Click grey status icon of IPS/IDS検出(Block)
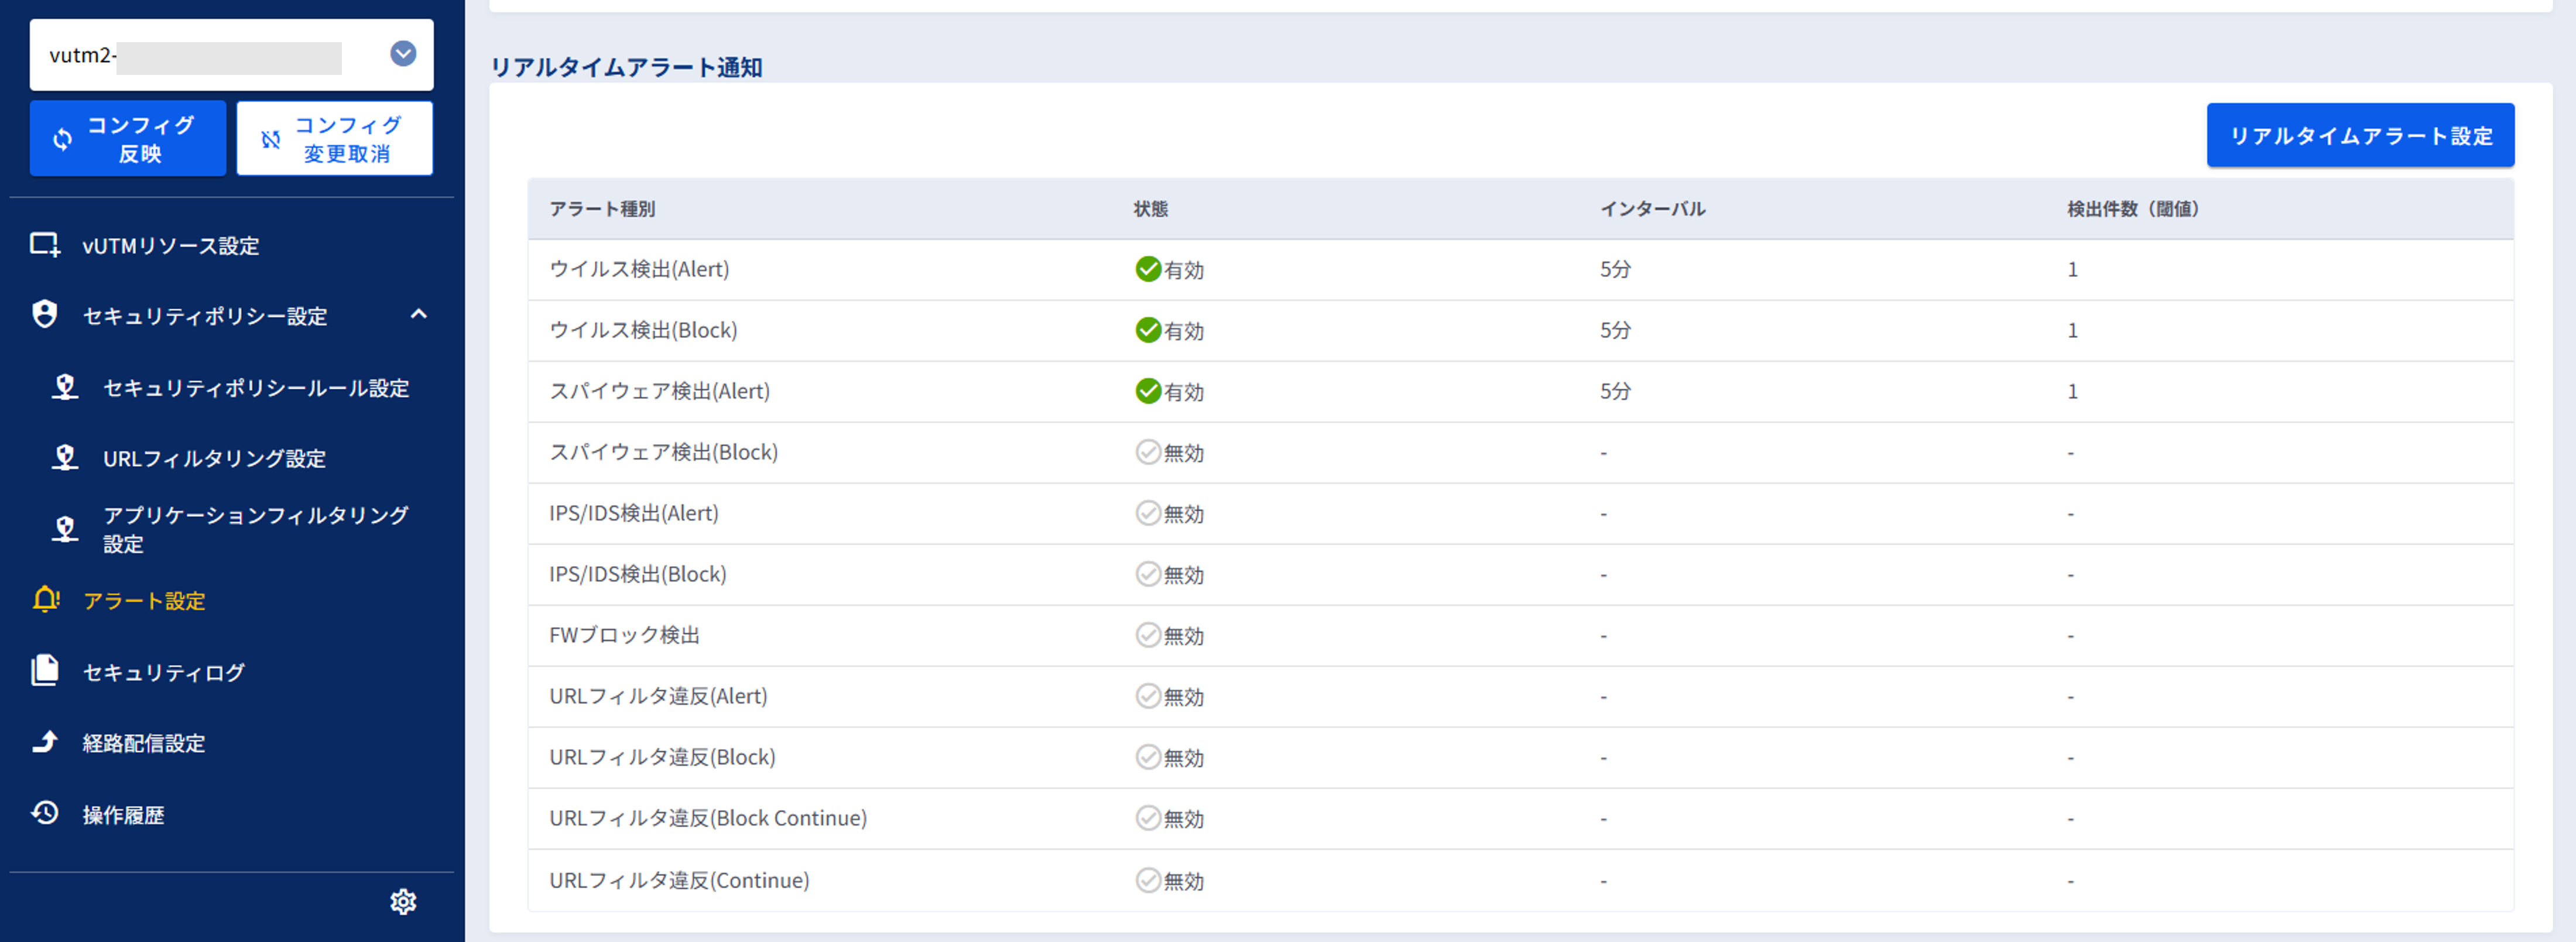This screenshot has height=942, width=2576. [x=1148, y=574]
